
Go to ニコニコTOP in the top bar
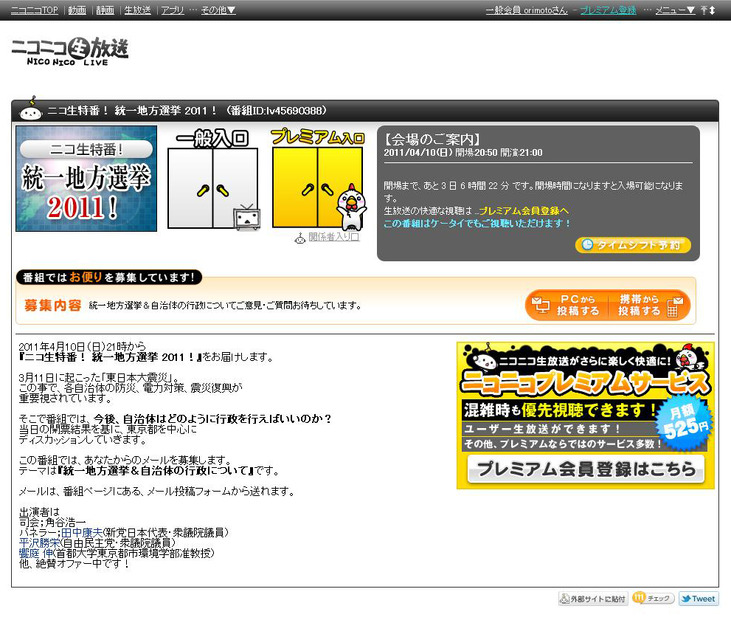pyautogui.click(x=34, y=10)
